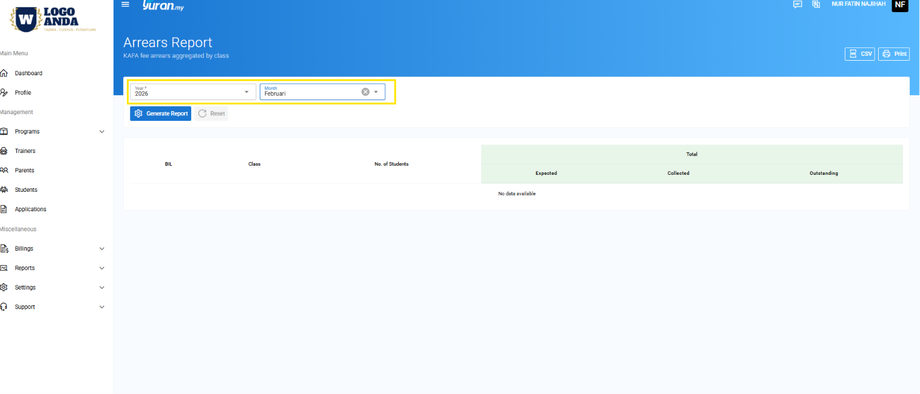Click the Total group header

pos(692,154)
